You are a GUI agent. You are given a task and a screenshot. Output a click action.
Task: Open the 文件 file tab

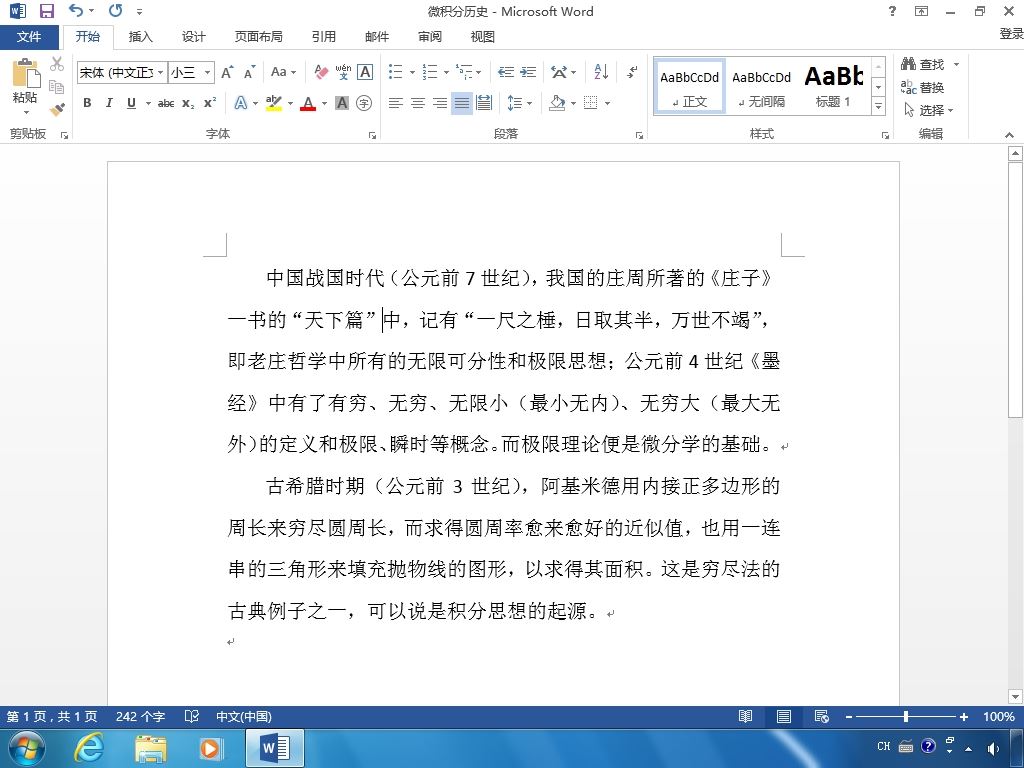29,37
